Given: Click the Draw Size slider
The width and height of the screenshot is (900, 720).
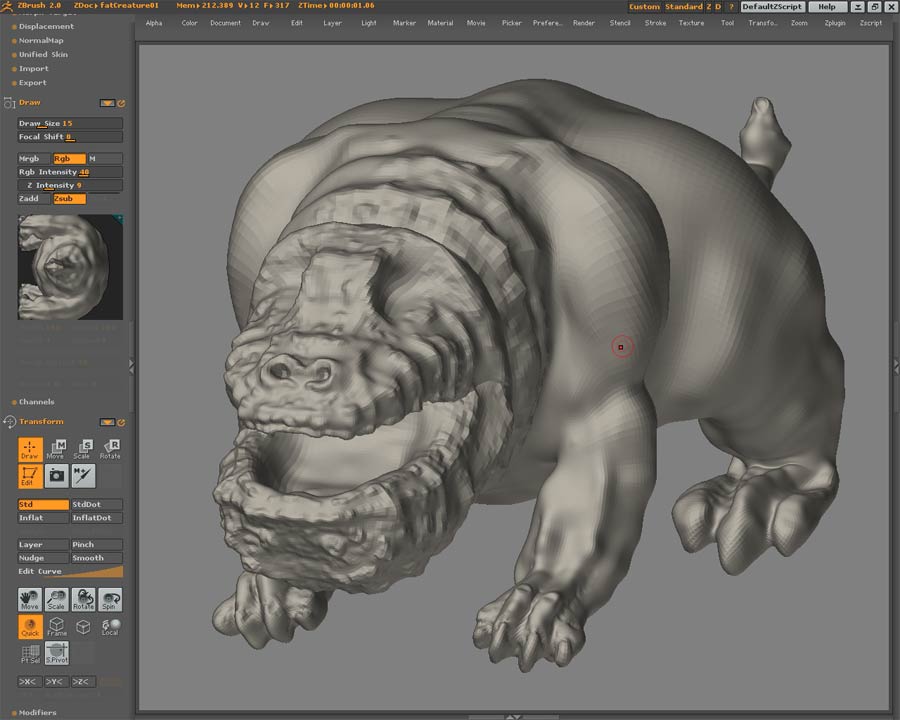Looking at the screenshot, I should tap(70, 124).
